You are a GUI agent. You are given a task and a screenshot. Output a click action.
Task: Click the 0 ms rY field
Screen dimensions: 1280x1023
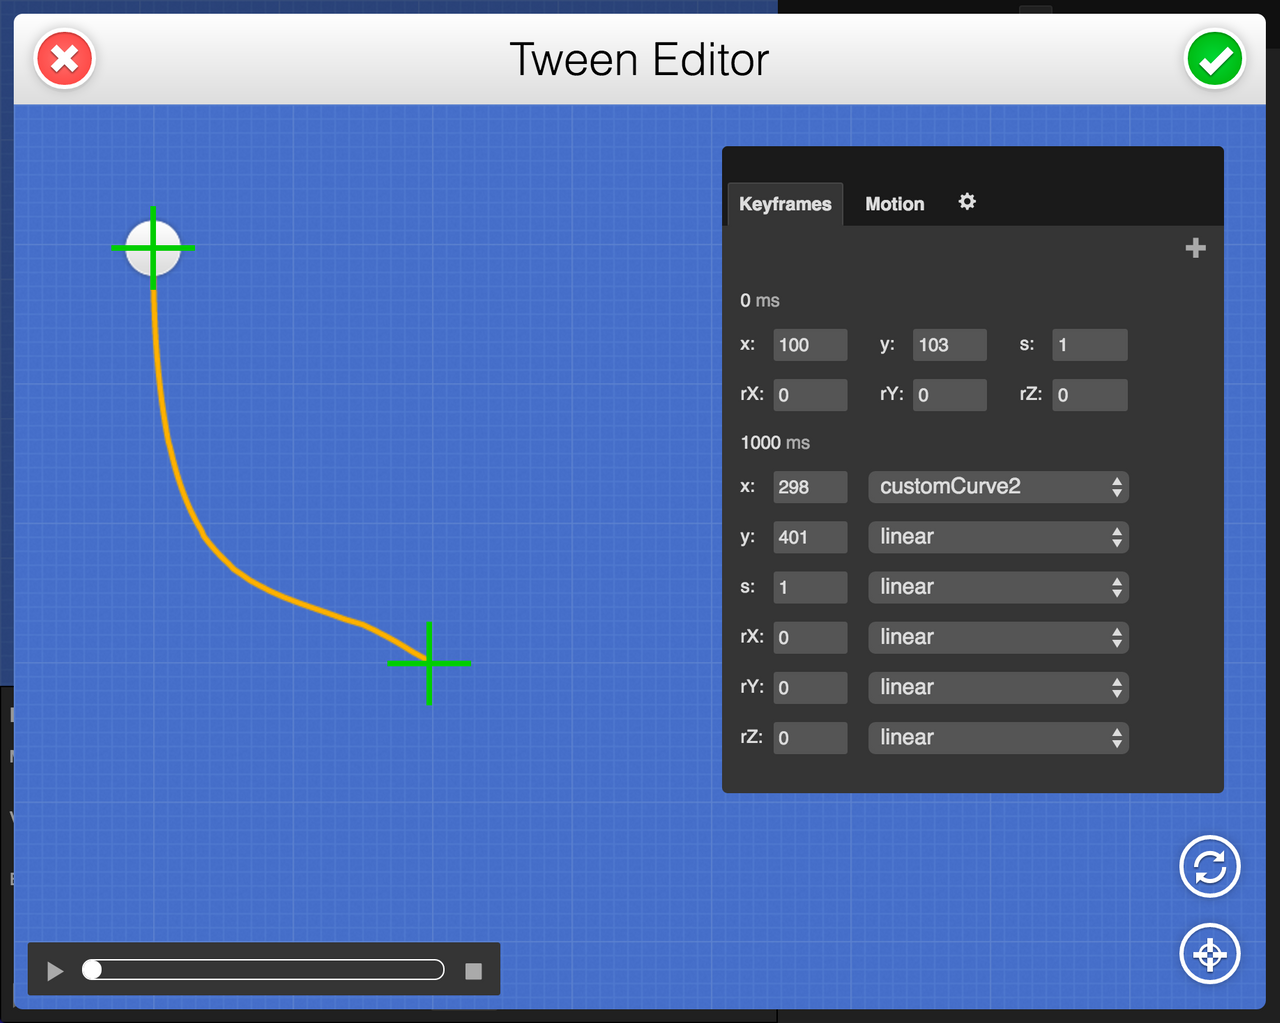(x=950, y=395)
